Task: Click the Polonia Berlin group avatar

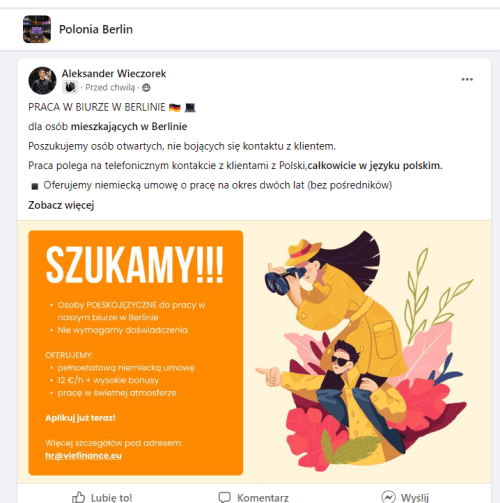Action: pos(37,29)
